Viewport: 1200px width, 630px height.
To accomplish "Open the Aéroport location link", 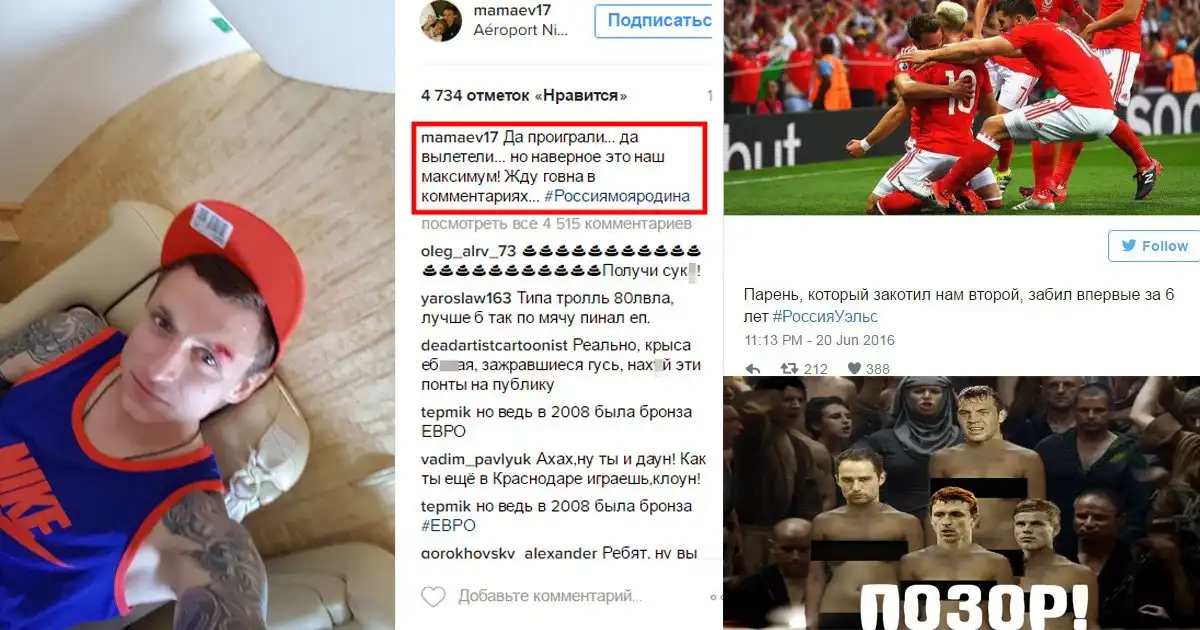I will pos(520,31).
